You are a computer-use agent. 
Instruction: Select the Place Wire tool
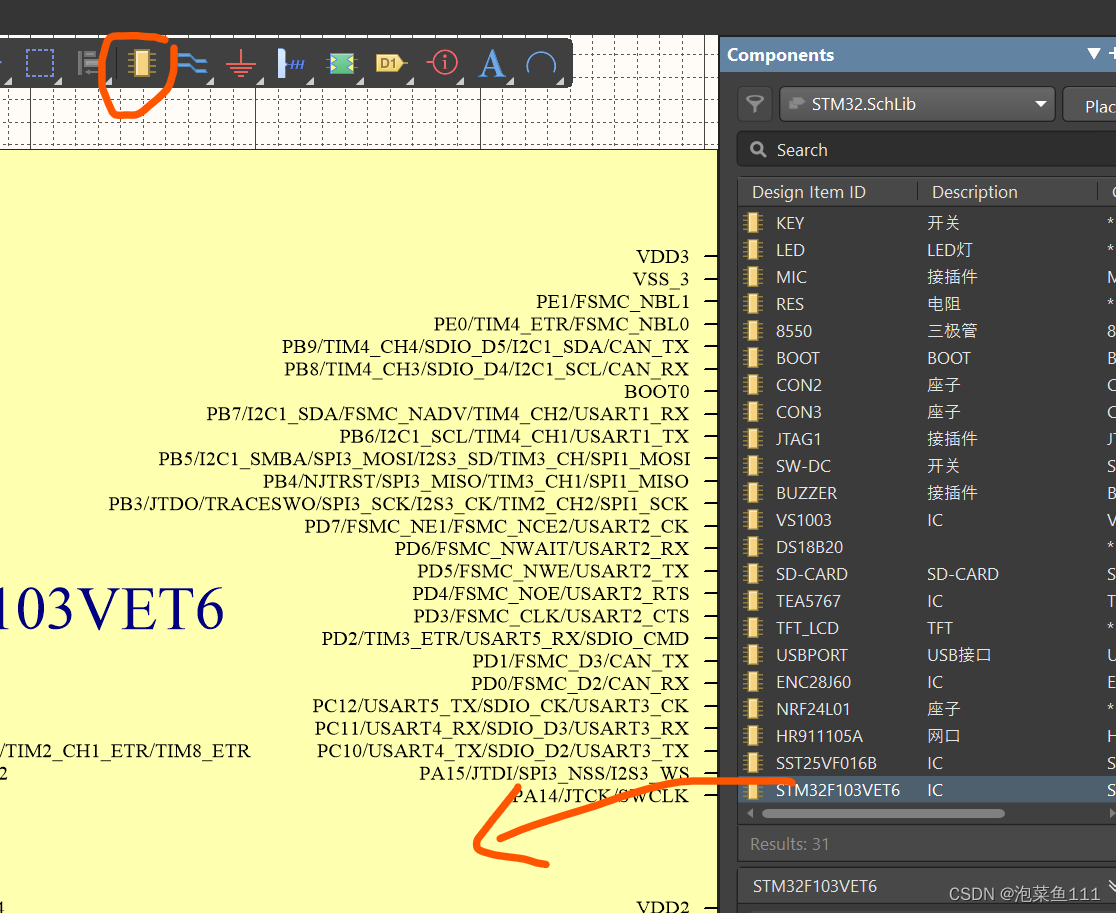click(x=192, y=63)
